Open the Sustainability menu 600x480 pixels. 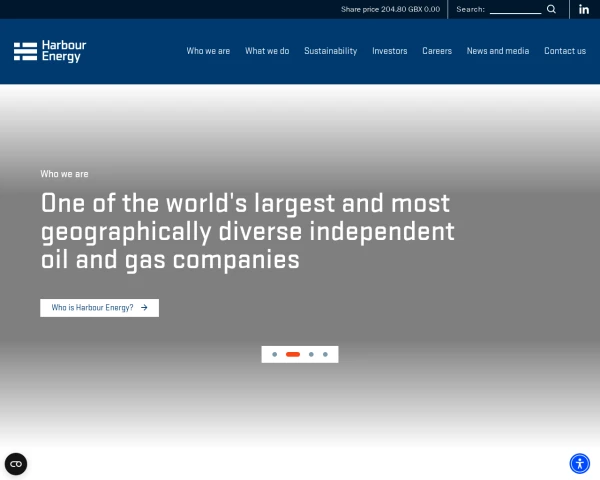point(331,51)
